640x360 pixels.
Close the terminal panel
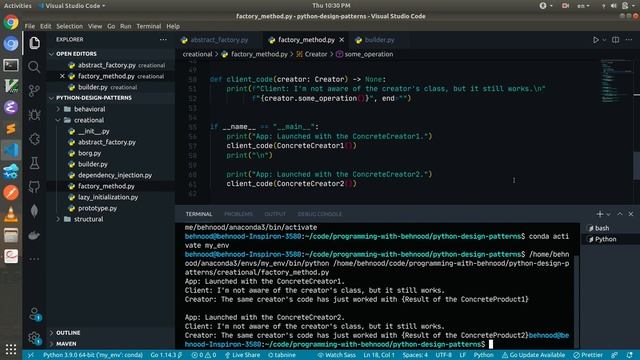631,214
